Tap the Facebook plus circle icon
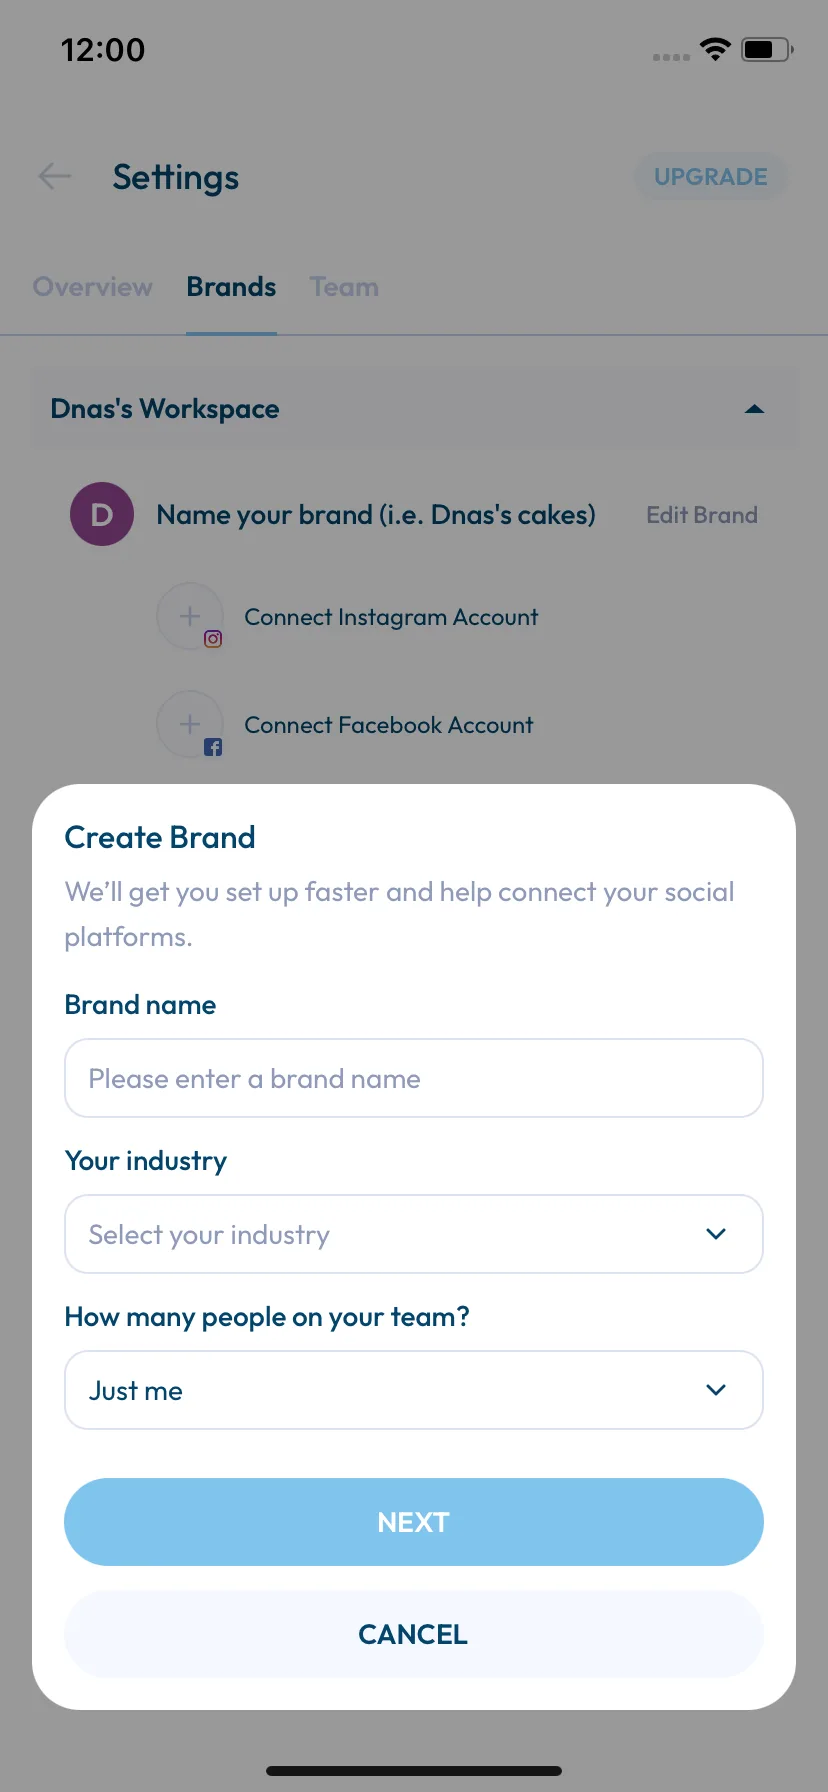The width and height of the screenshot is (828, 1792). [190, 724]
